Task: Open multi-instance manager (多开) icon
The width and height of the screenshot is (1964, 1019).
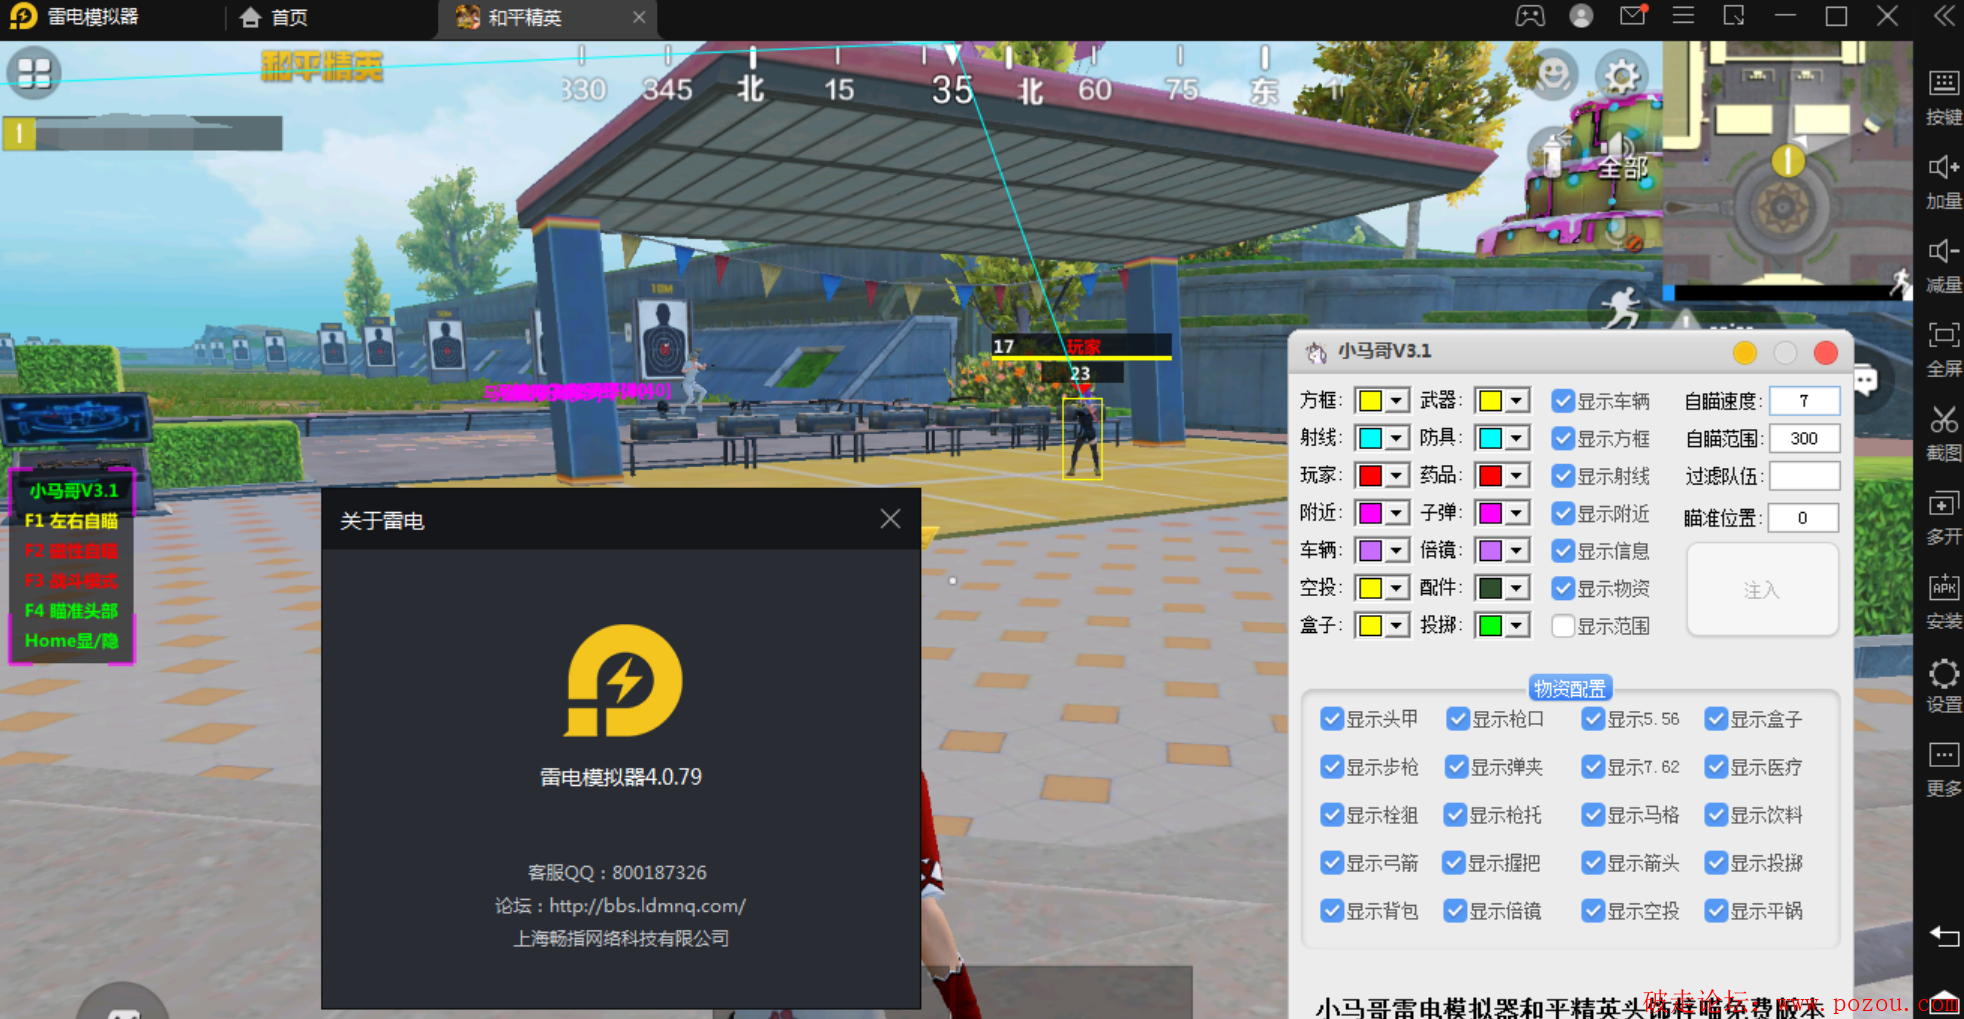Action: [1943, 503]
